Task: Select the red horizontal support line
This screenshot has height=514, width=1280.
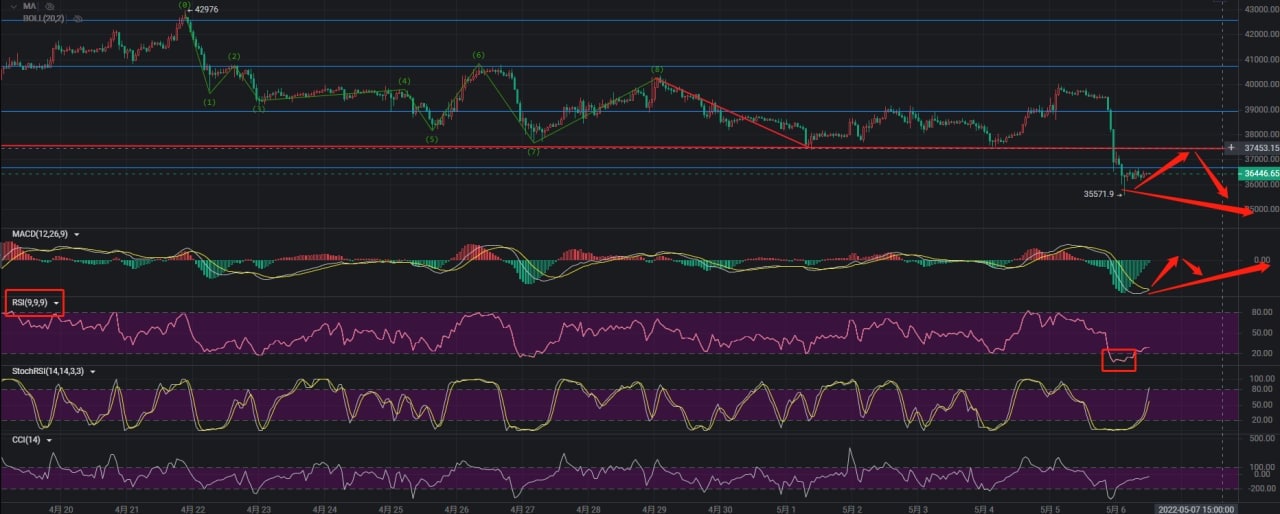Action: [x=600, y=147]
